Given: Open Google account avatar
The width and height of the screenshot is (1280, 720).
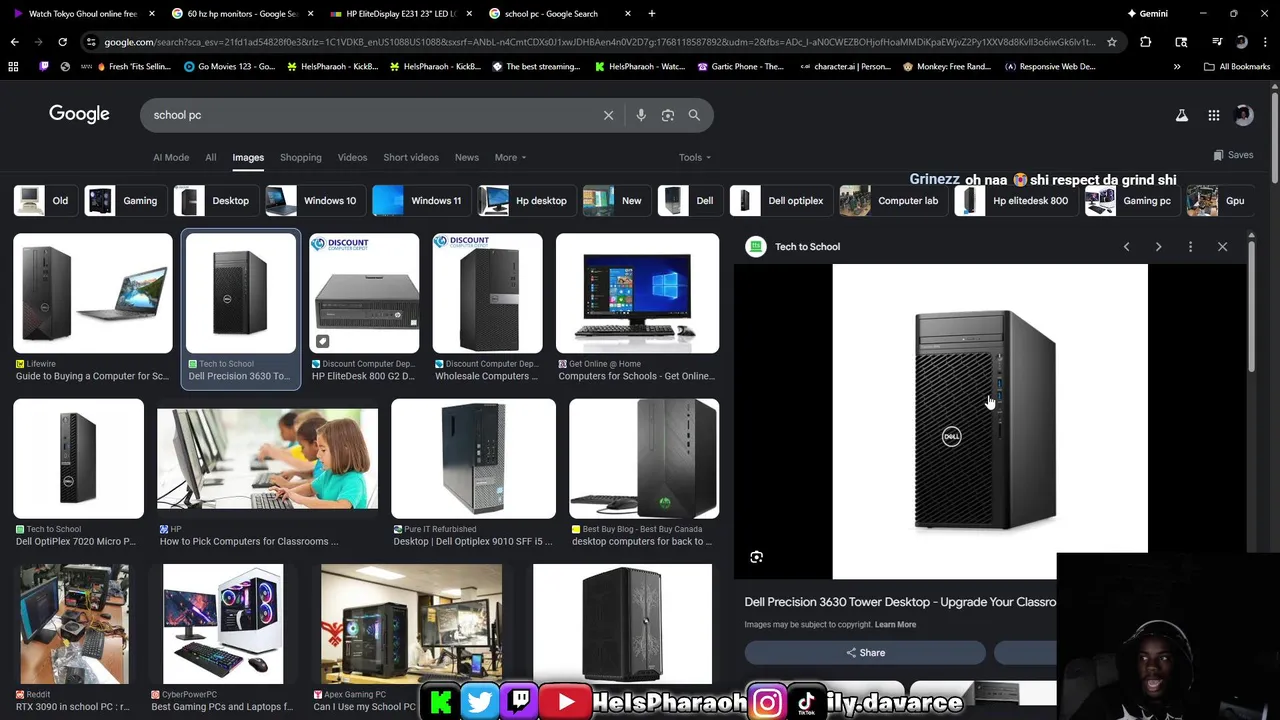Looking at the screenshot, I should coord(1244,115).
